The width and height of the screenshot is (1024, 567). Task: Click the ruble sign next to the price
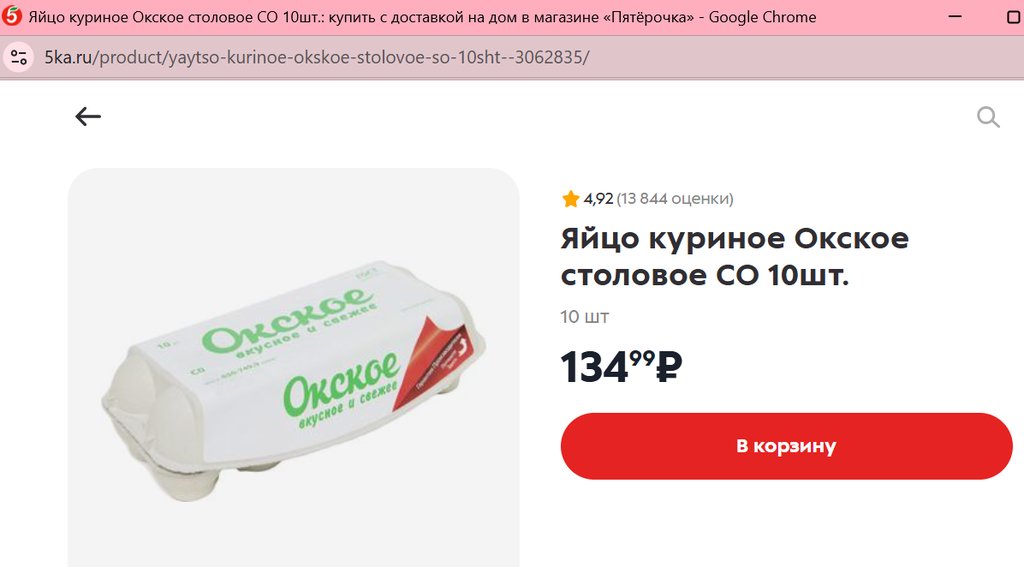click(668, 368)
